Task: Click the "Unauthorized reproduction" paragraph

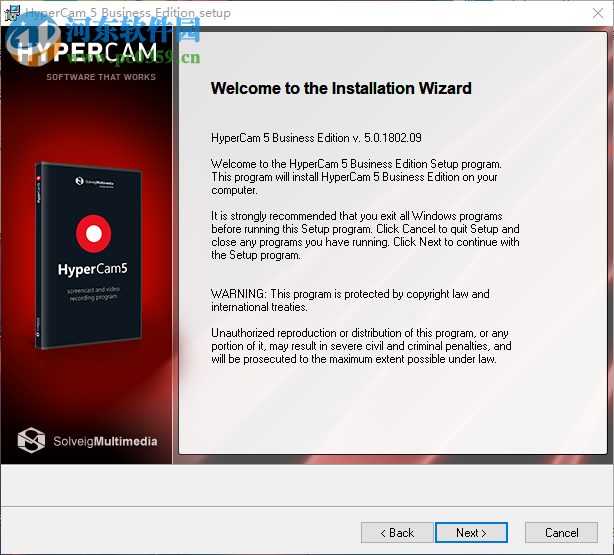Action: point(361,346)
